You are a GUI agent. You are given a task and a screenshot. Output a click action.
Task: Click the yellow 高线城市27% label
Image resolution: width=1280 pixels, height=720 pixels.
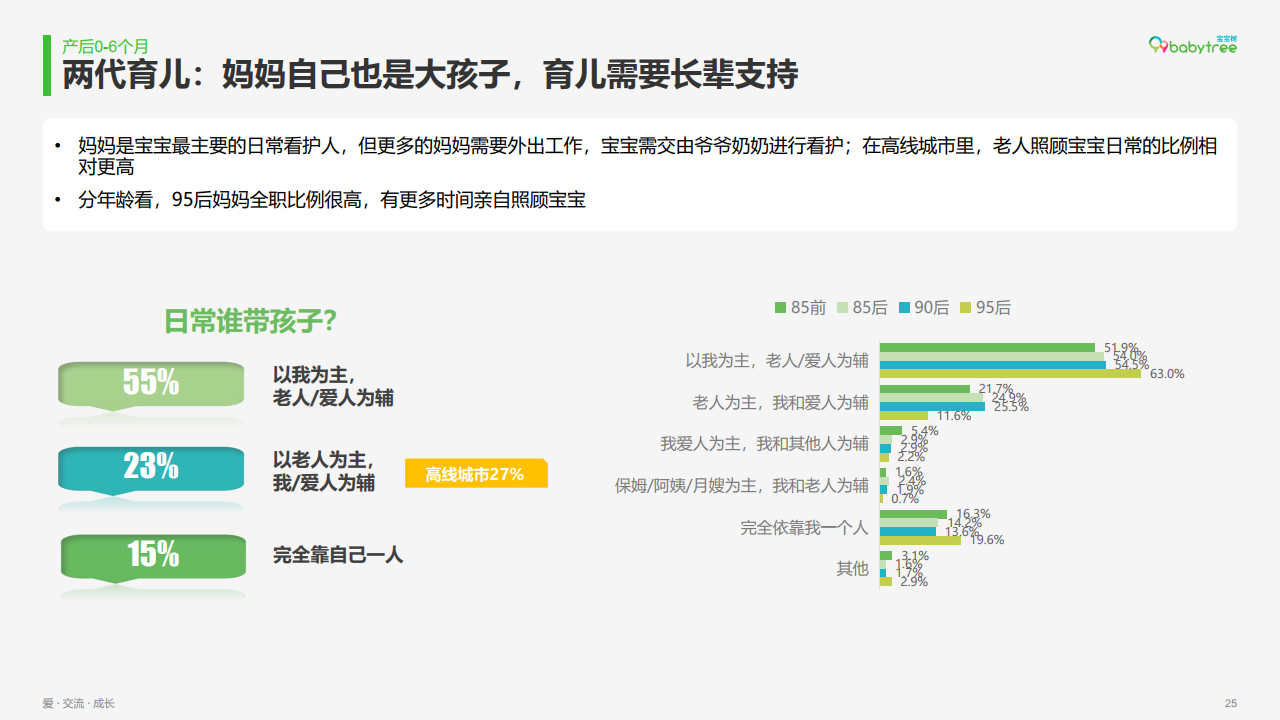tap(475, 474)
